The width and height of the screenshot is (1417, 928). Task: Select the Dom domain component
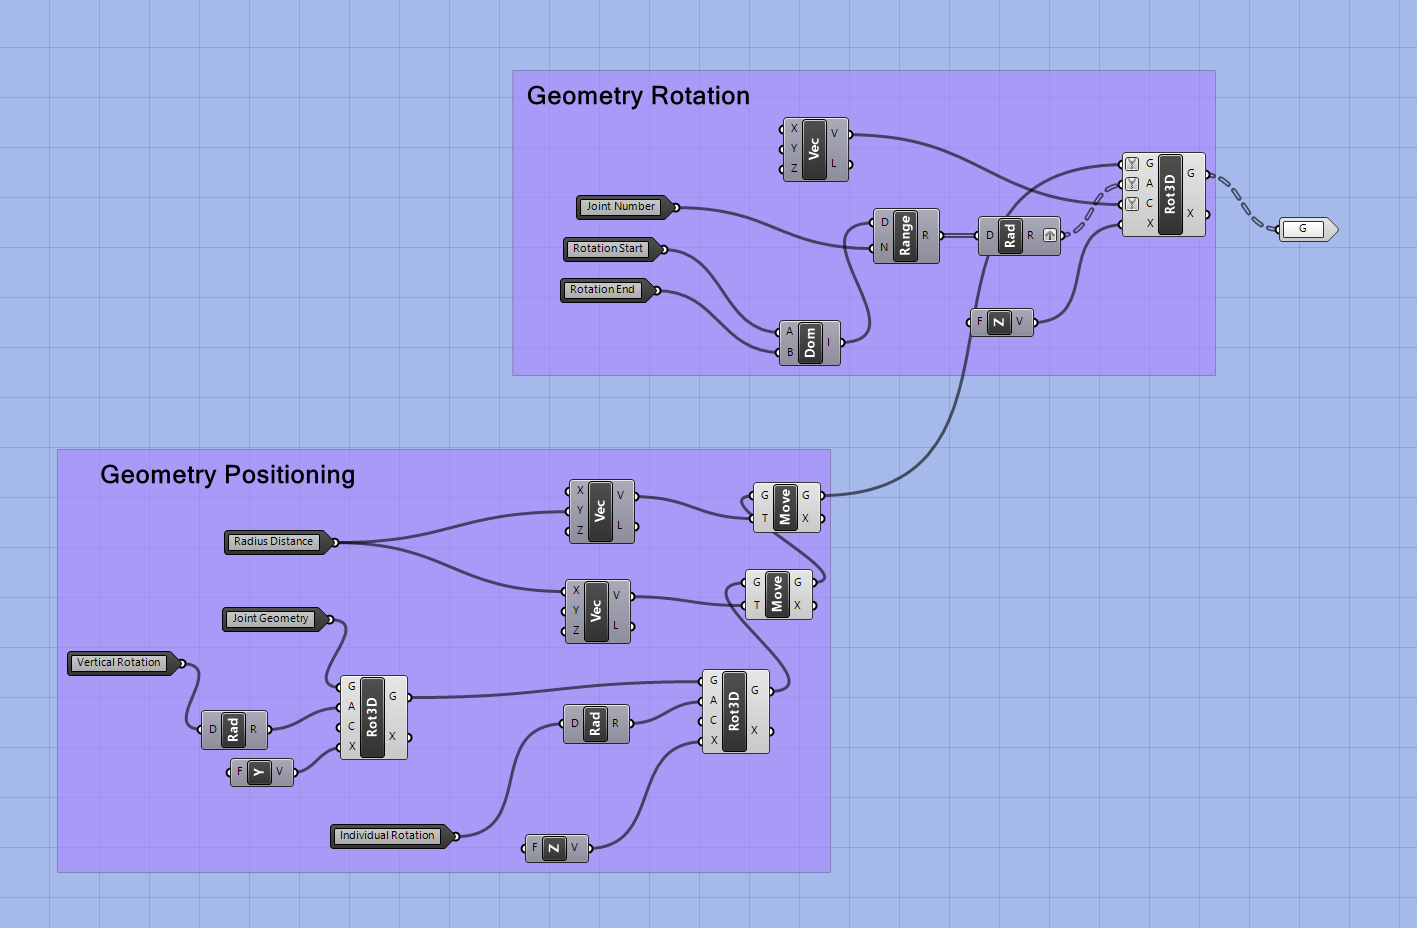tap(810, 343)
